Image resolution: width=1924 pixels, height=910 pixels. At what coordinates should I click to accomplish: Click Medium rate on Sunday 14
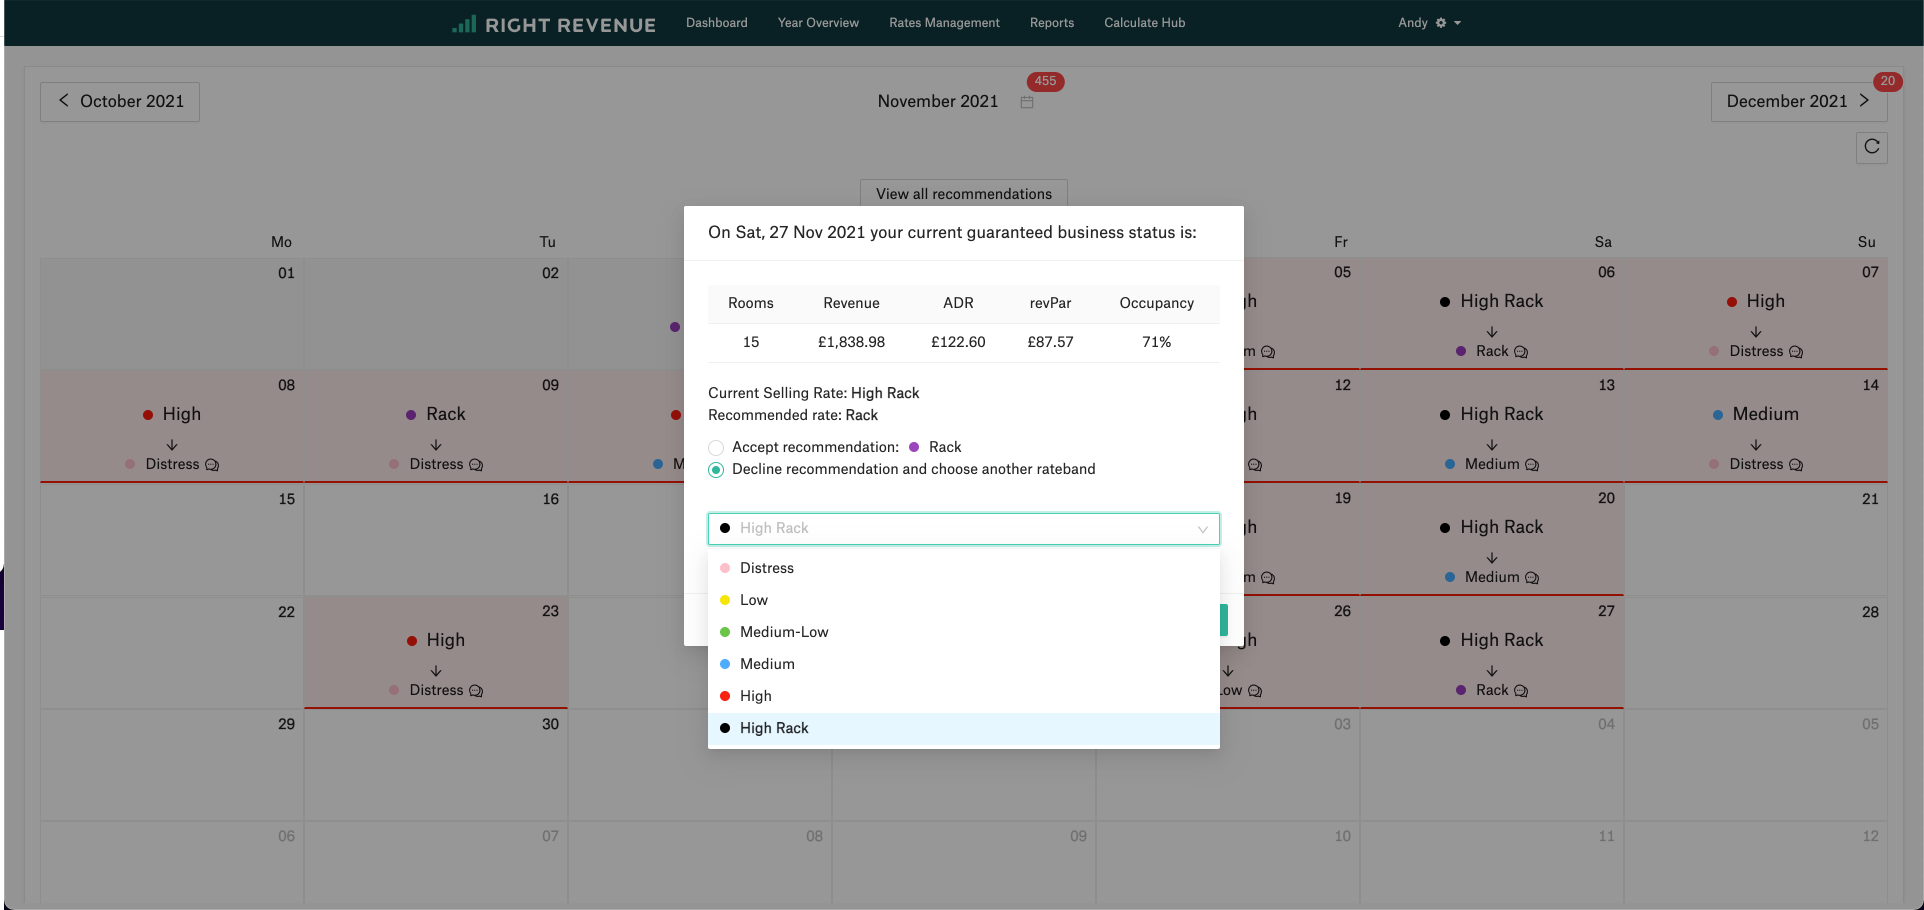coord(1756,414)
